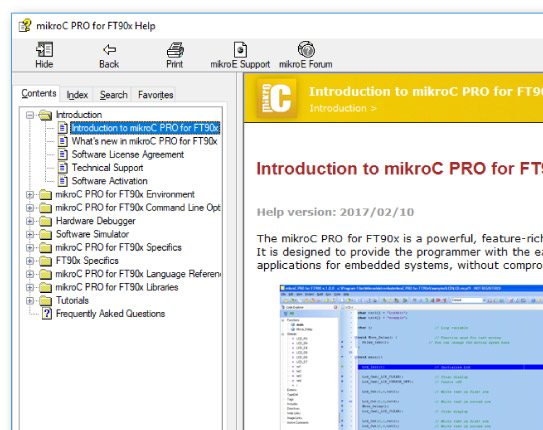The image size is (543, 430).
Task: Click the help window title bar icon
Action: 25,26
